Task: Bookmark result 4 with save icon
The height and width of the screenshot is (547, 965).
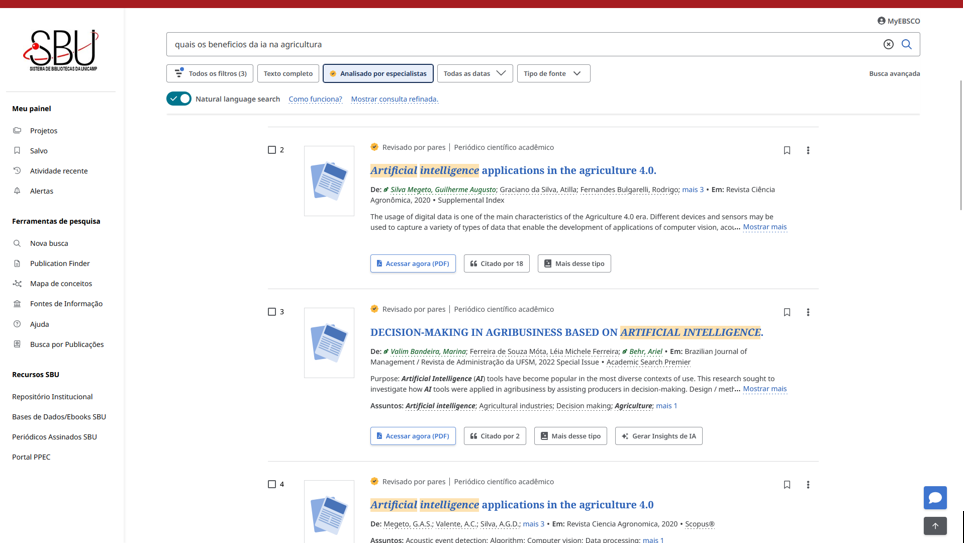Action: pos(787,485)
